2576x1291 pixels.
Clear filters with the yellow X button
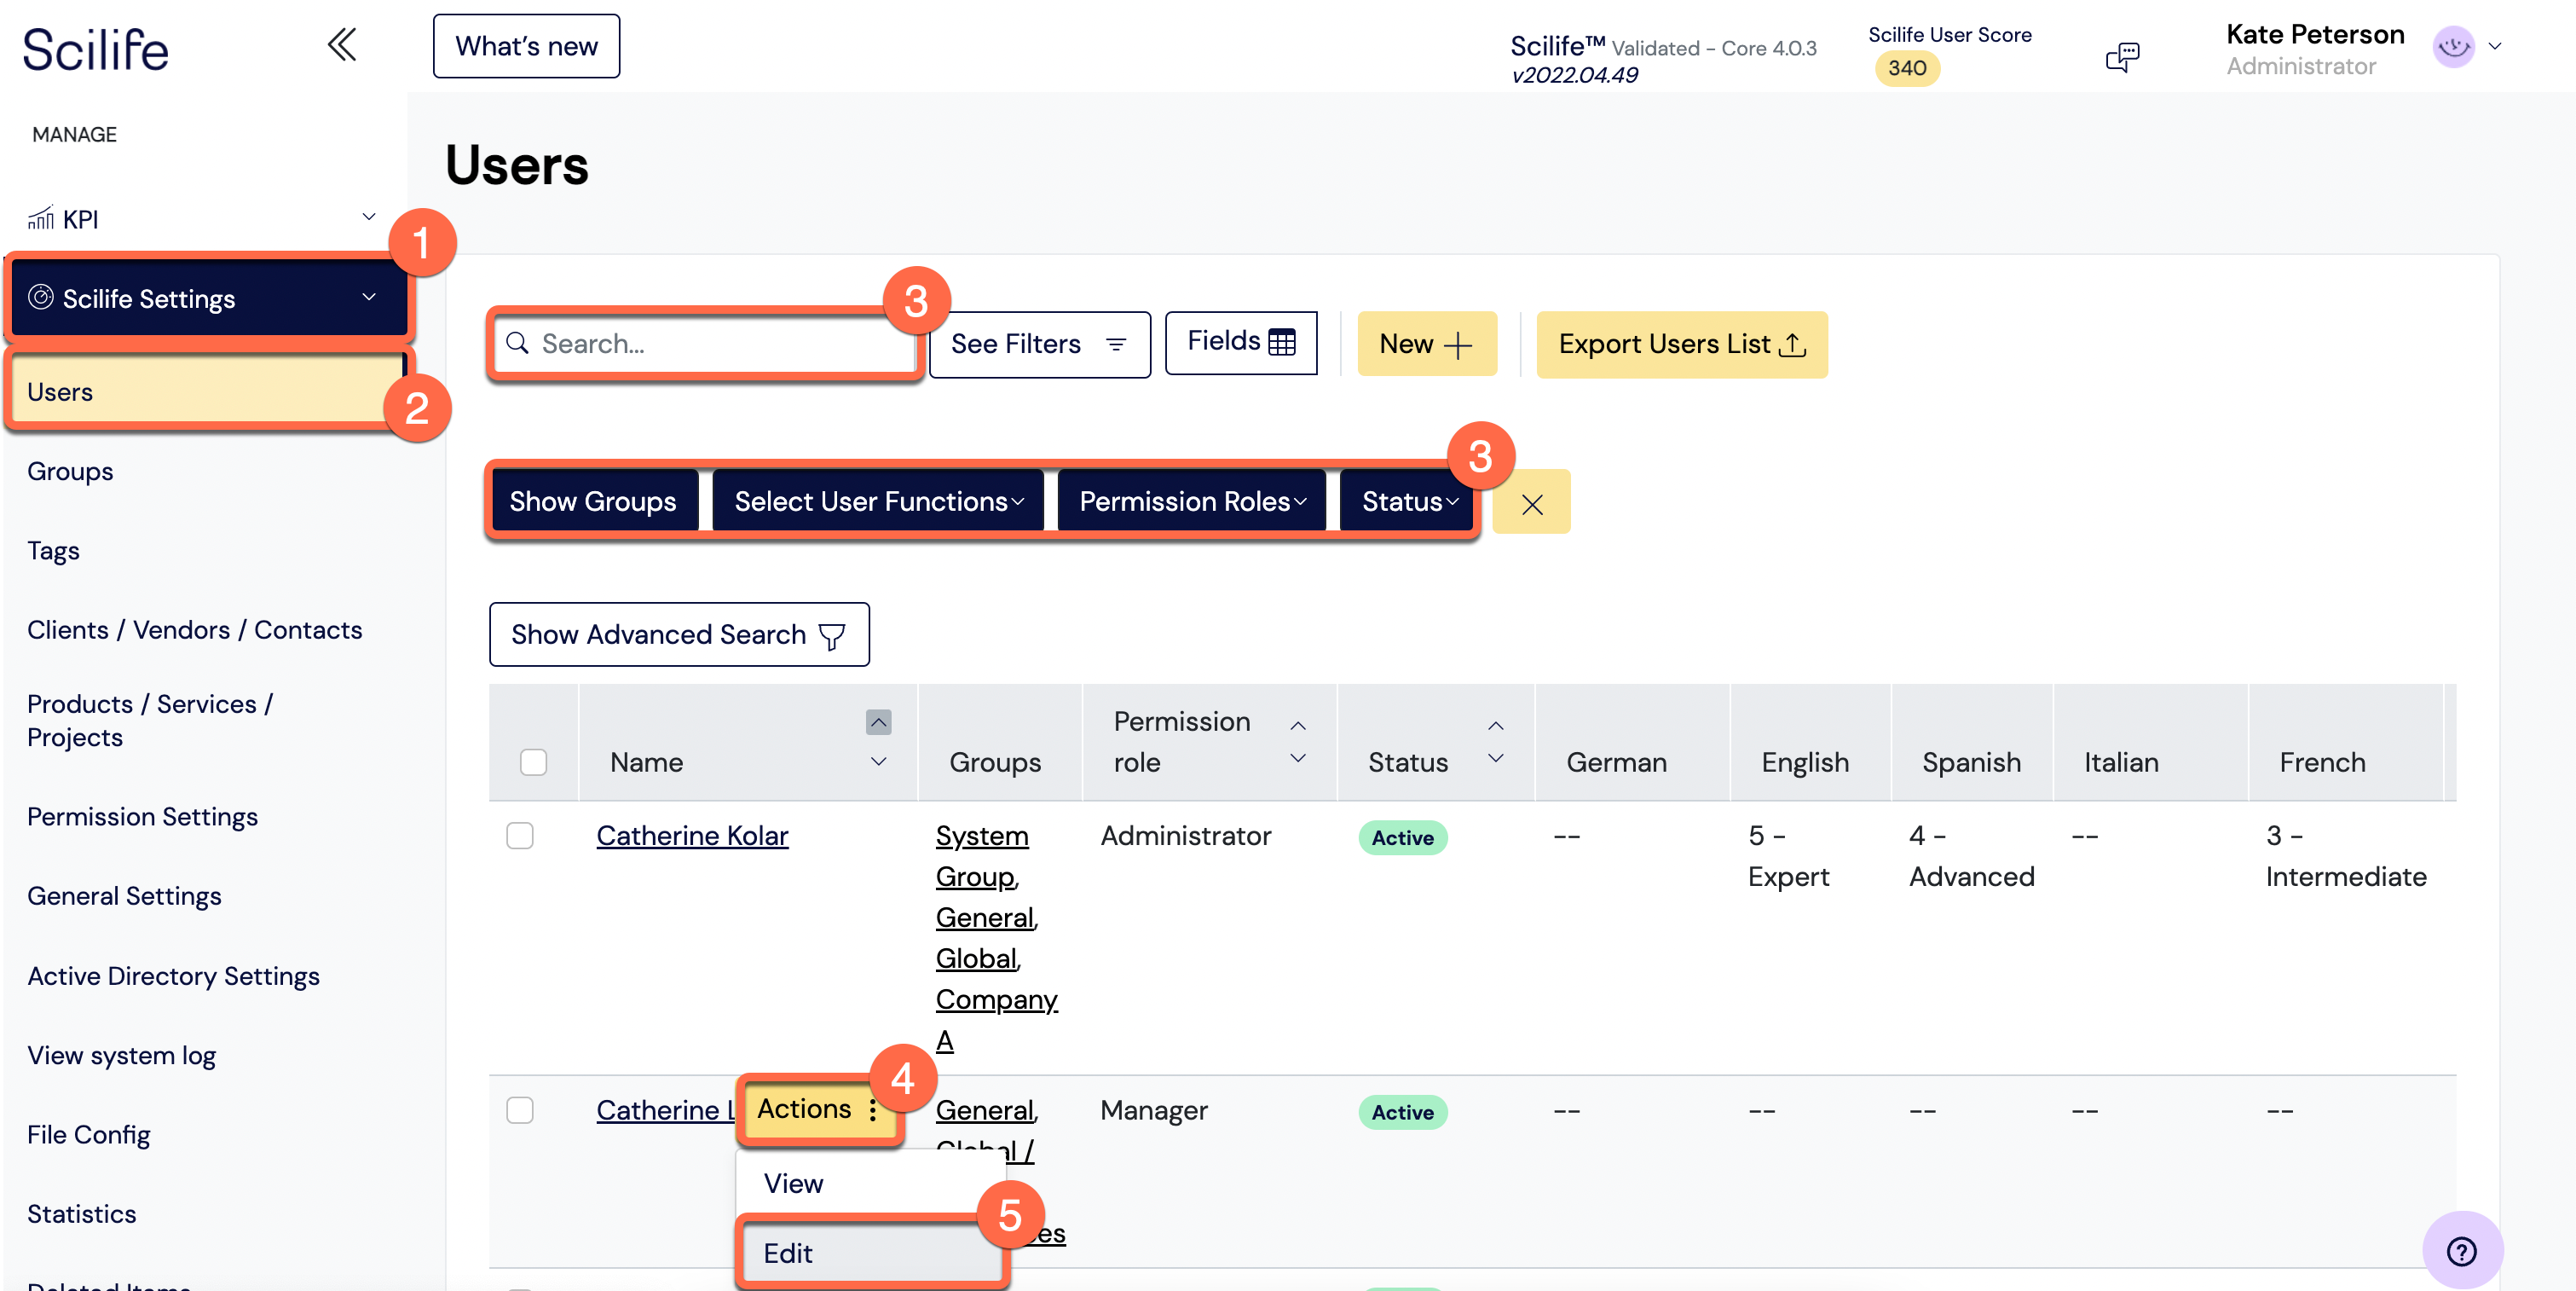(x=1531, y=503)
